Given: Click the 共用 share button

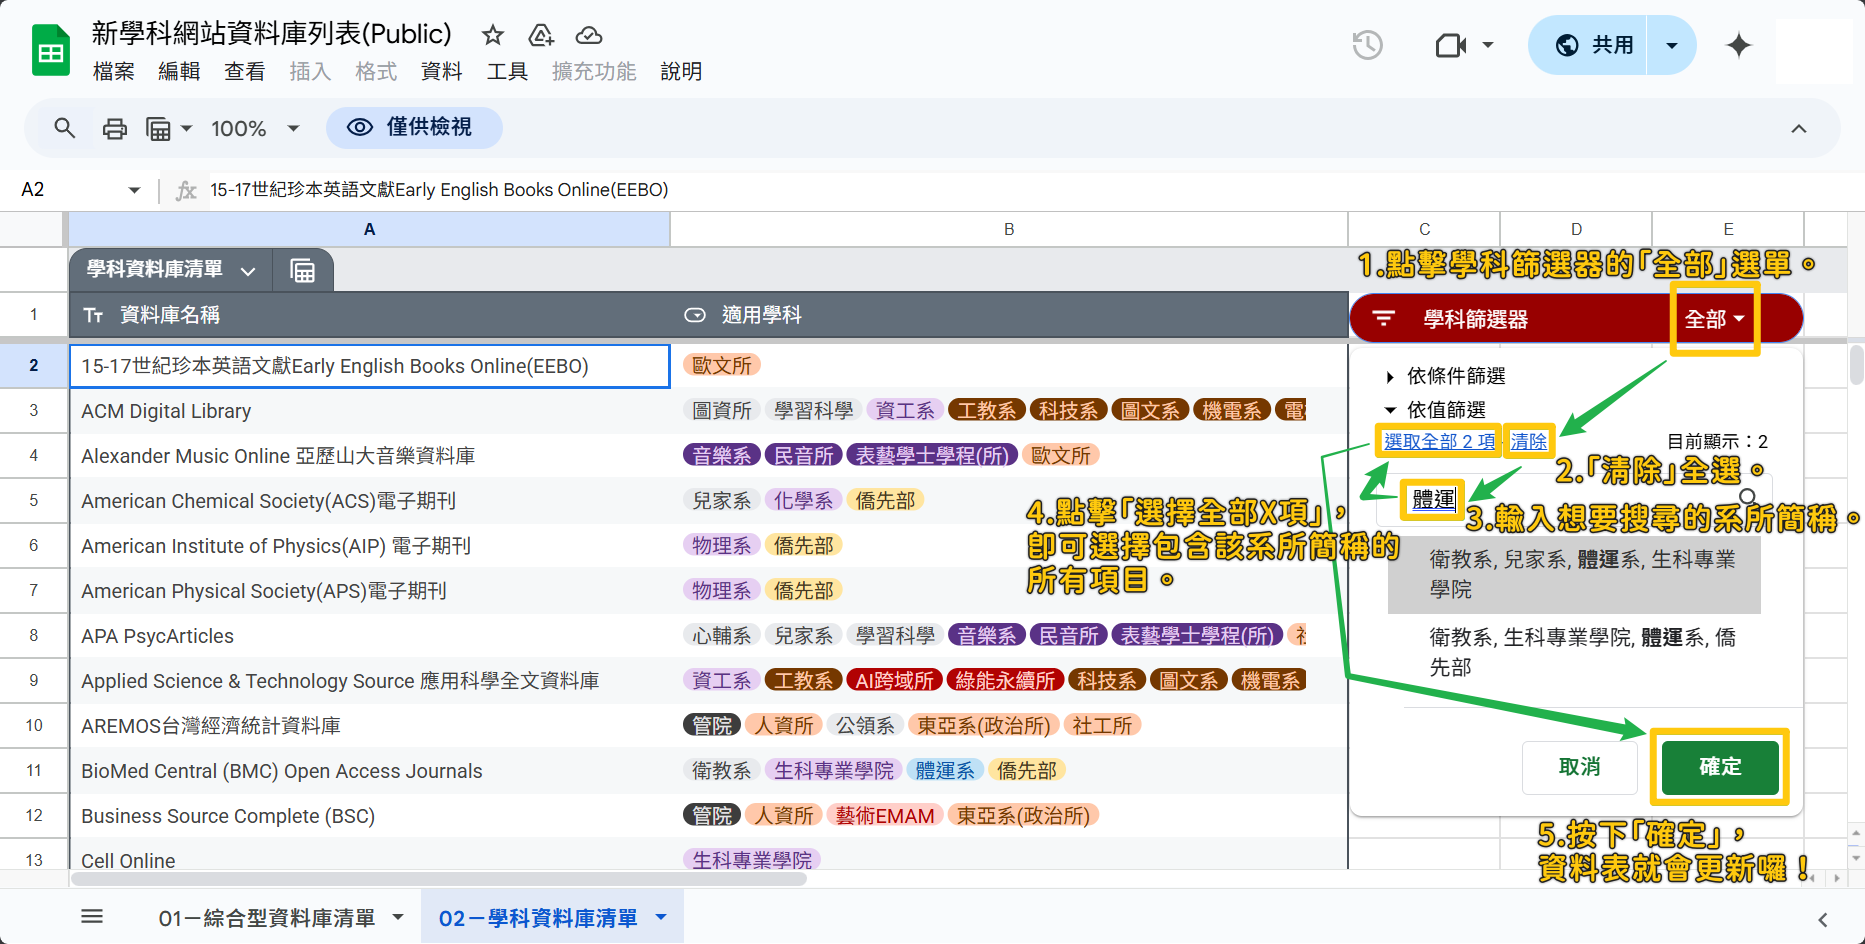Looking at the screenshot, I should pyautogui.click(x=1588, y=45).
